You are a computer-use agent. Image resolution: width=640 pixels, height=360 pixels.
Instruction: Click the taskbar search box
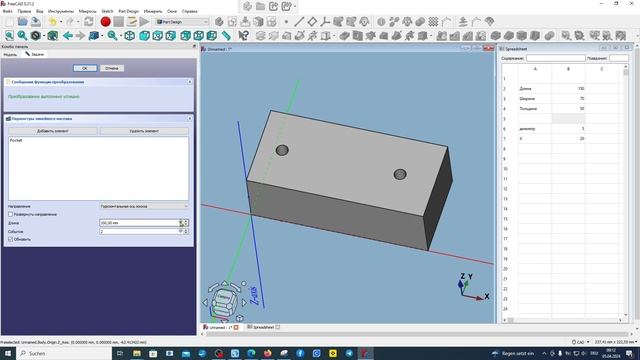click(x=64, y=353)
